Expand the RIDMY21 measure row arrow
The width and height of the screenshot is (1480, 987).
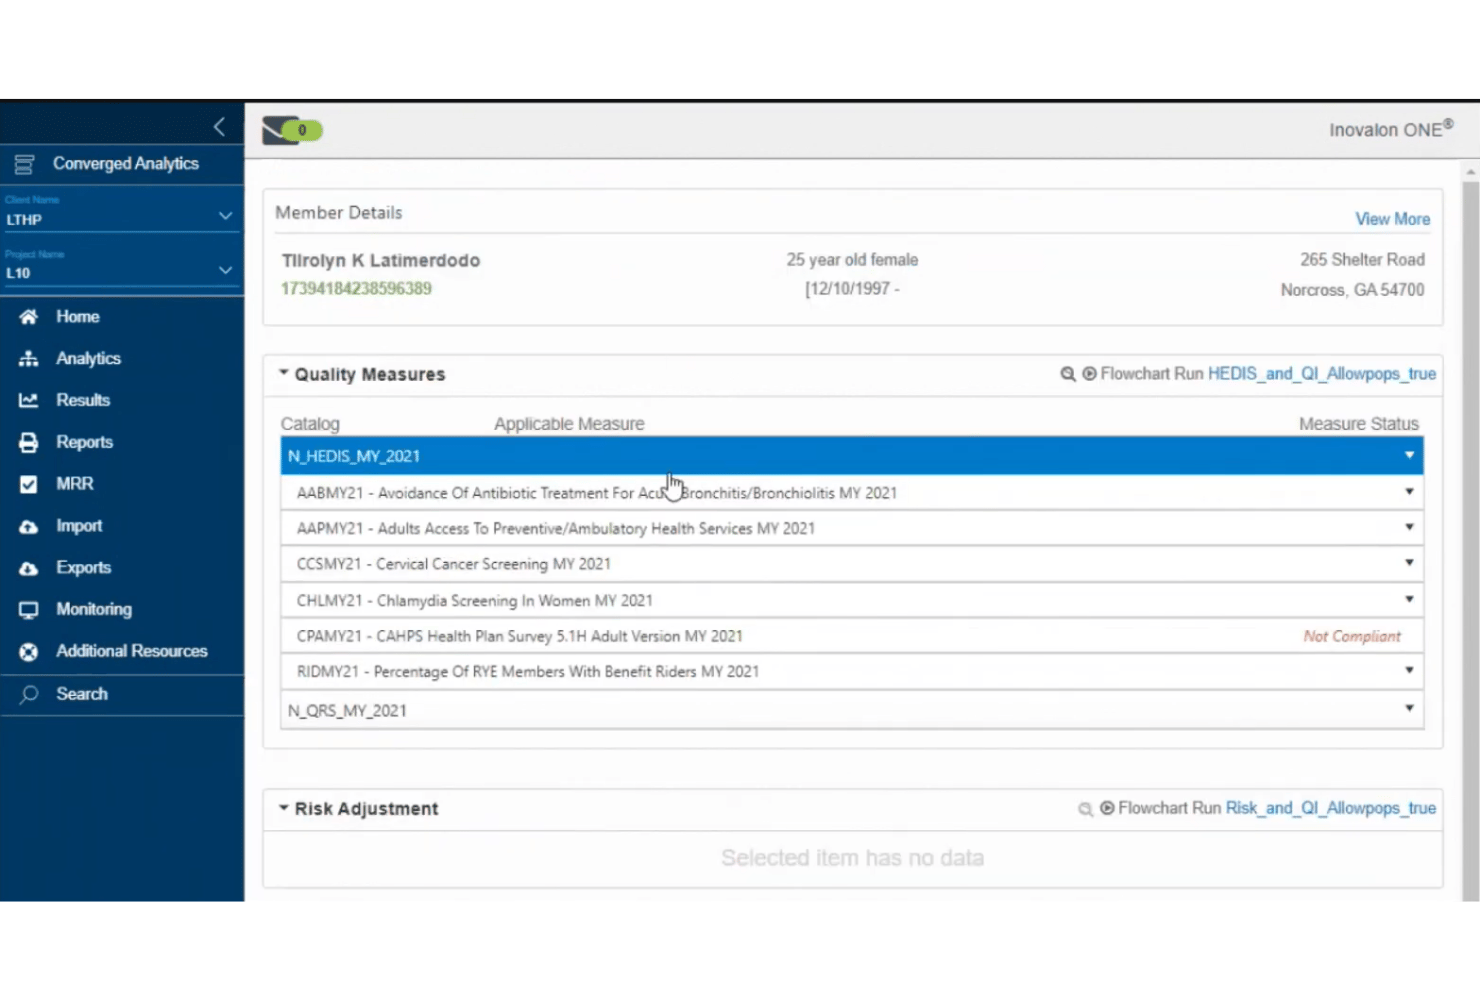1409,670
